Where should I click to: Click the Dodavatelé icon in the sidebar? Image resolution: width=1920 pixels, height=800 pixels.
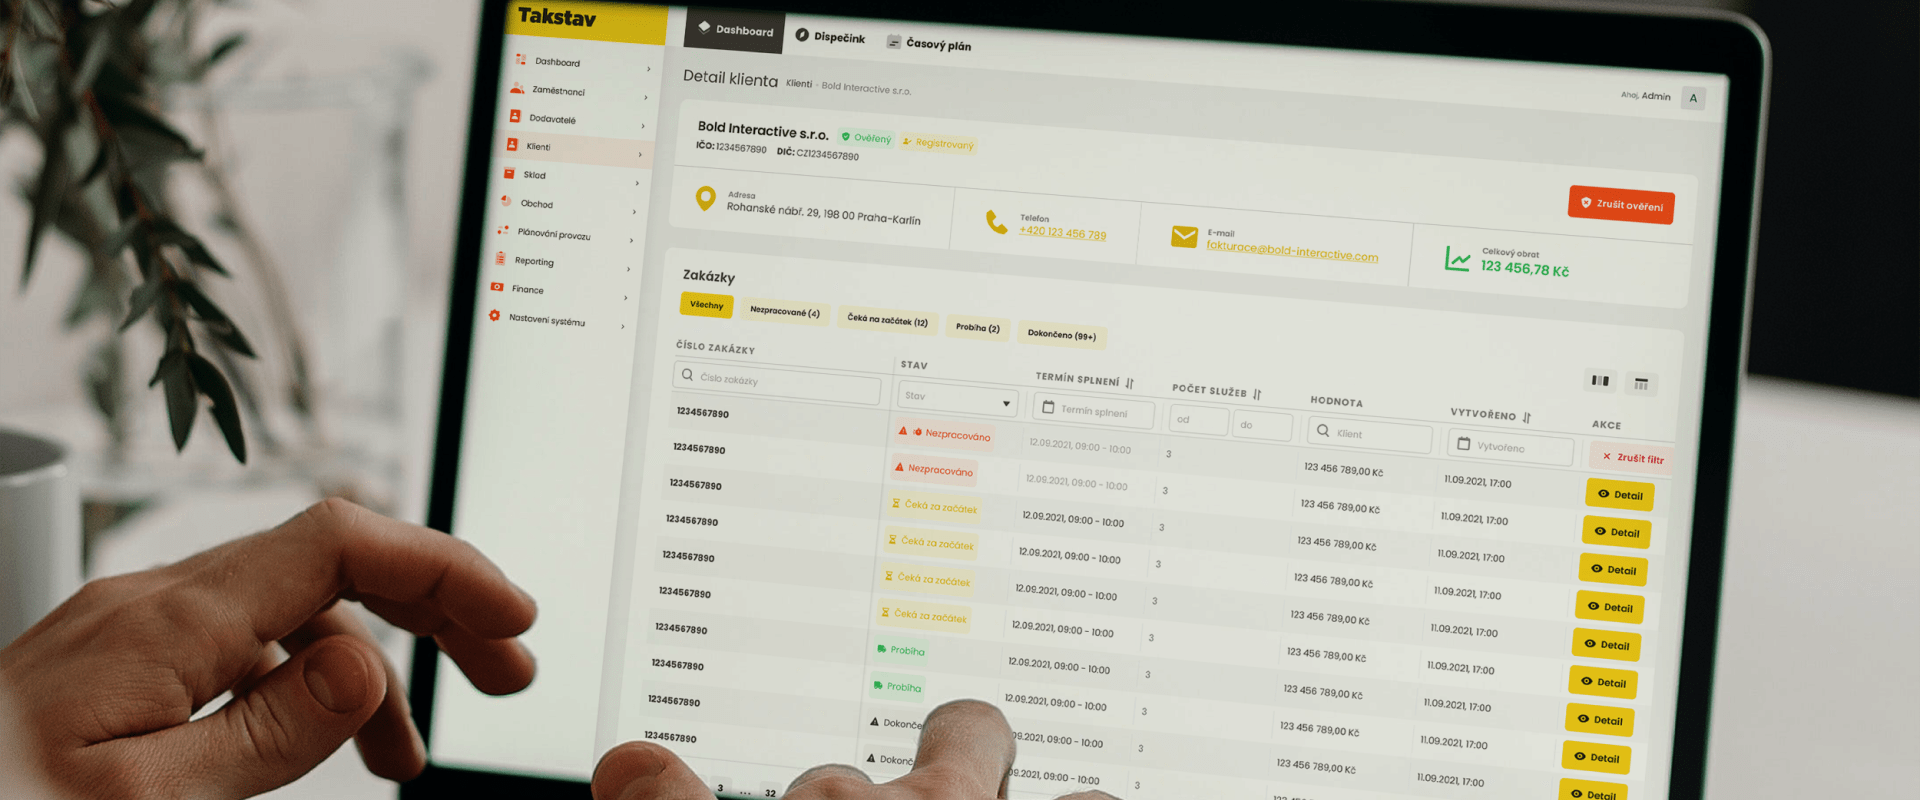click(515, 116)
